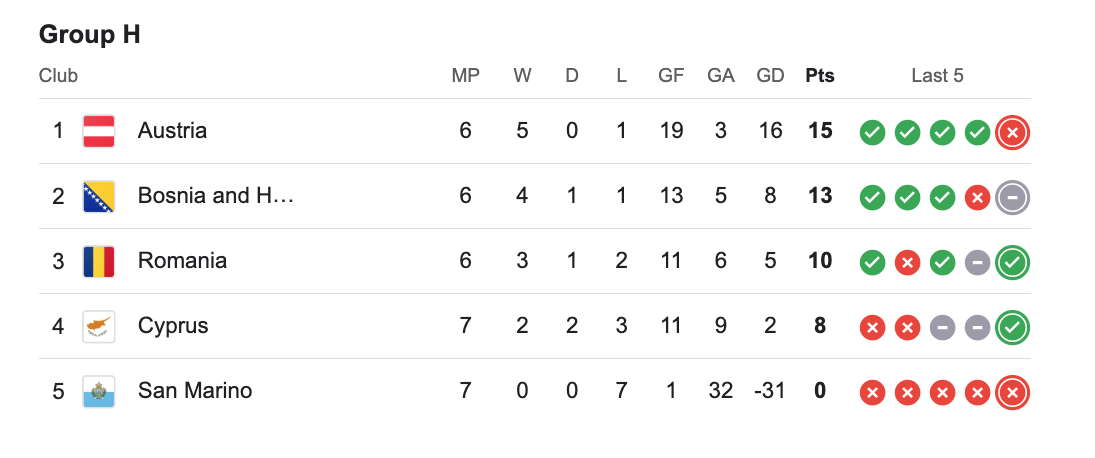The width and height of the screenshot is (1095, 458).
Task: Open the Austria team link
Action: [172, 131]
